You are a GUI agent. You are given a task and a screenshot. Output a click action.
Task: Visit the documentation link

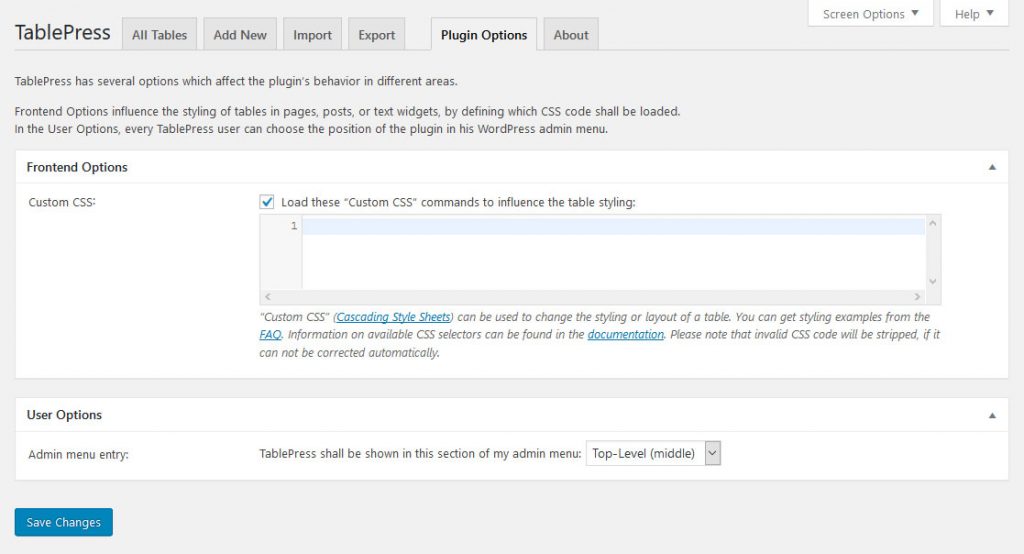[x=625, y=335]
